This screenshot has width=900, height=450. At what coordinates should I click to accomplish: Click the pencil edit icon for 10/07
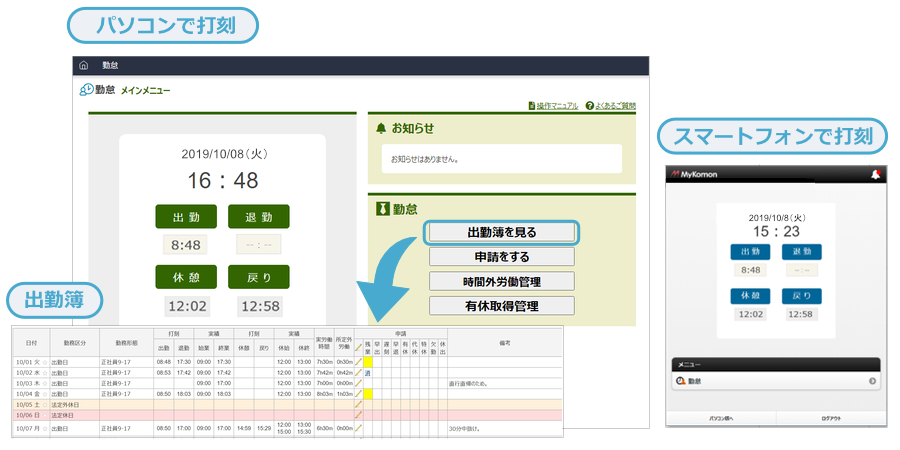[359, 428]
